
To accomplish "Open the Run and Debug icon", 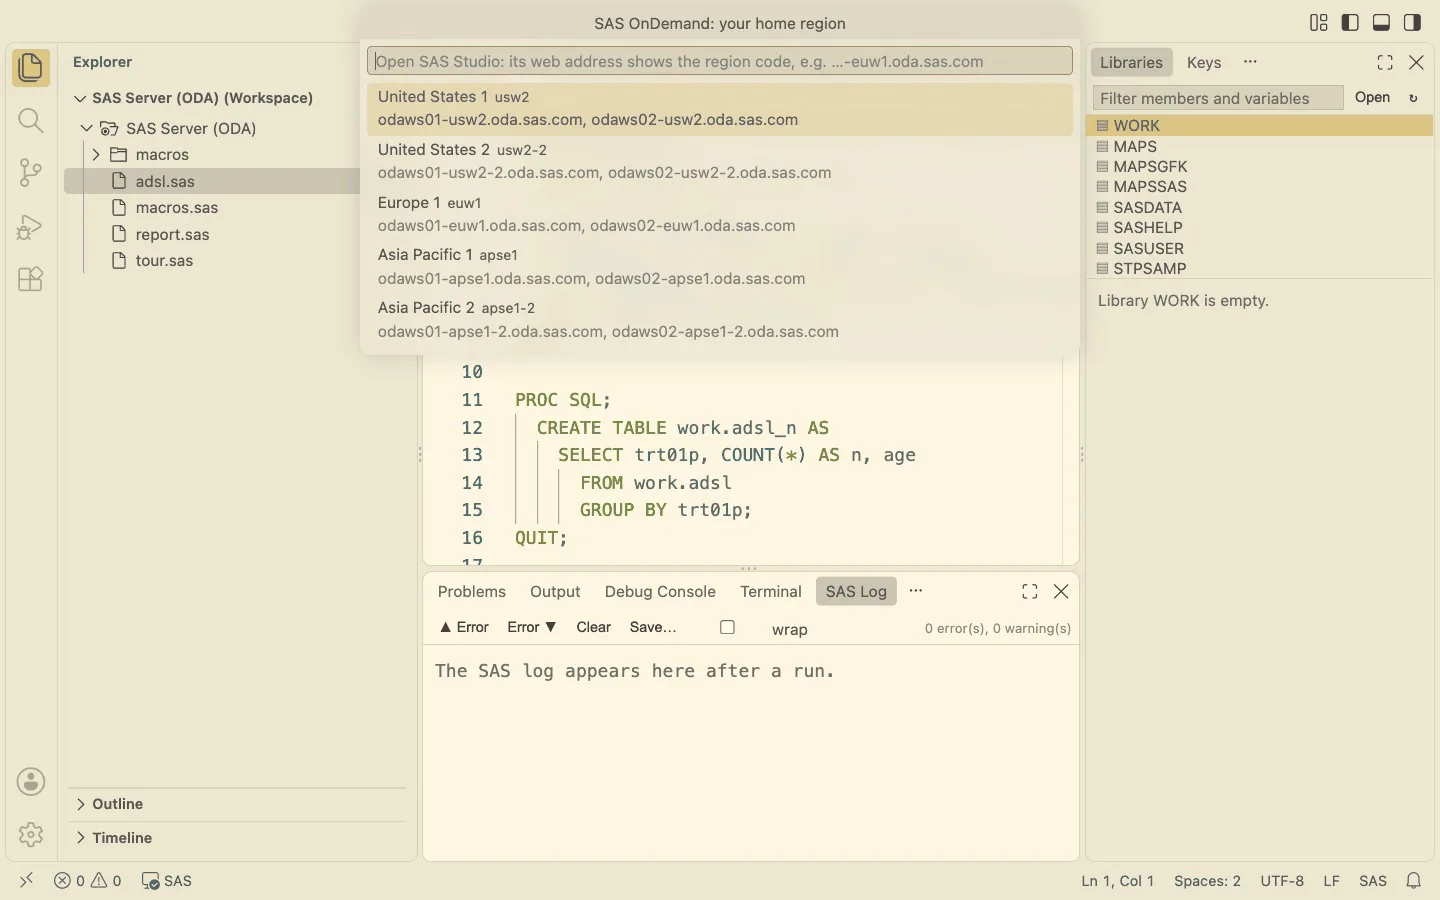I will (x=31, y=227).
